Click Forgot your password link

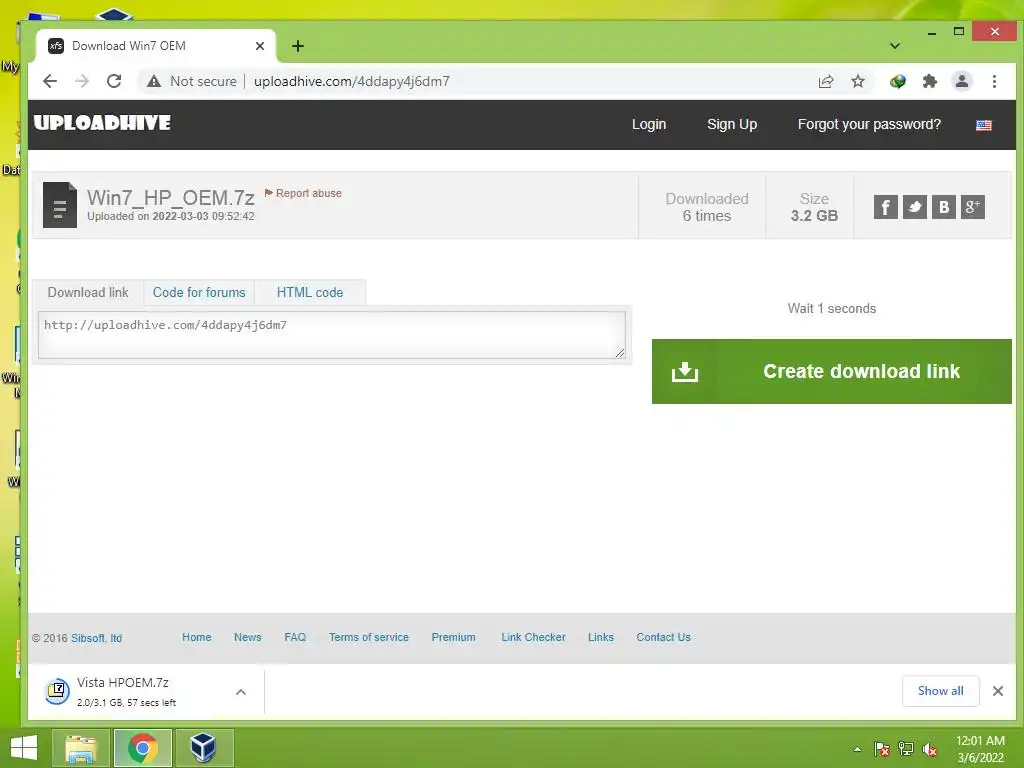point(869,124)
